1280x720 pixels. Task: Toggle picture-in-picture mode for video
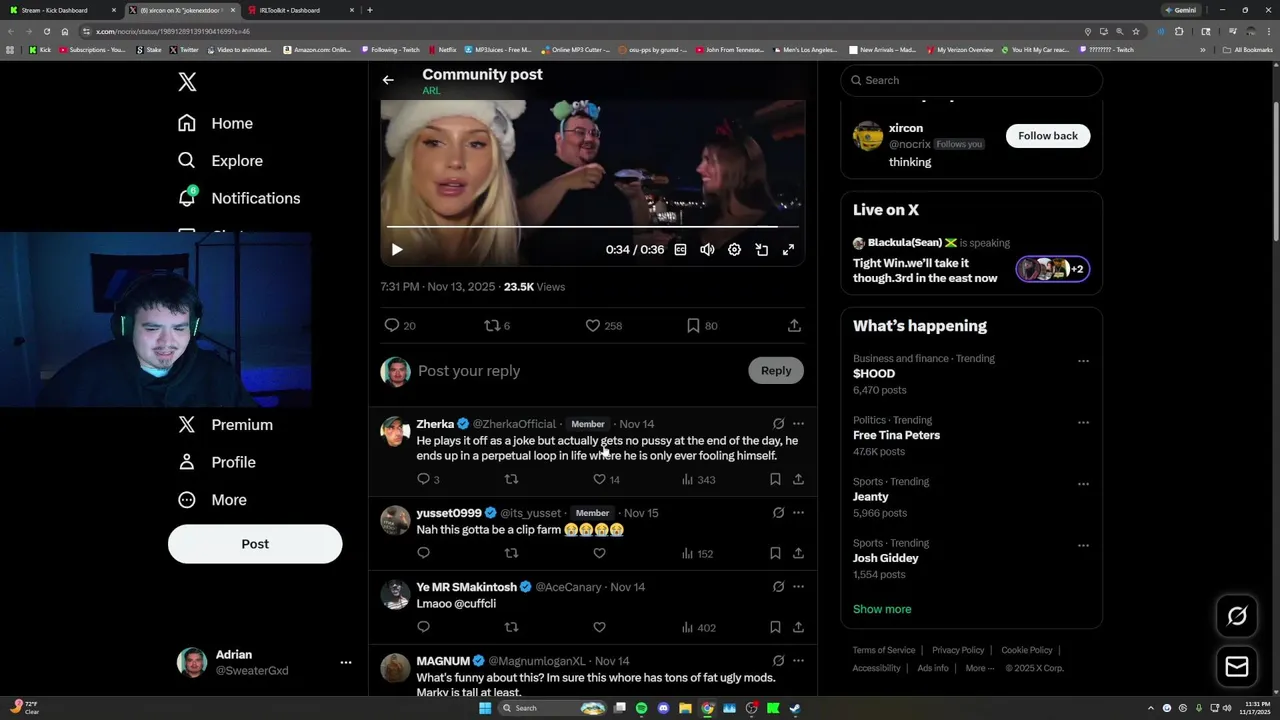761,250
